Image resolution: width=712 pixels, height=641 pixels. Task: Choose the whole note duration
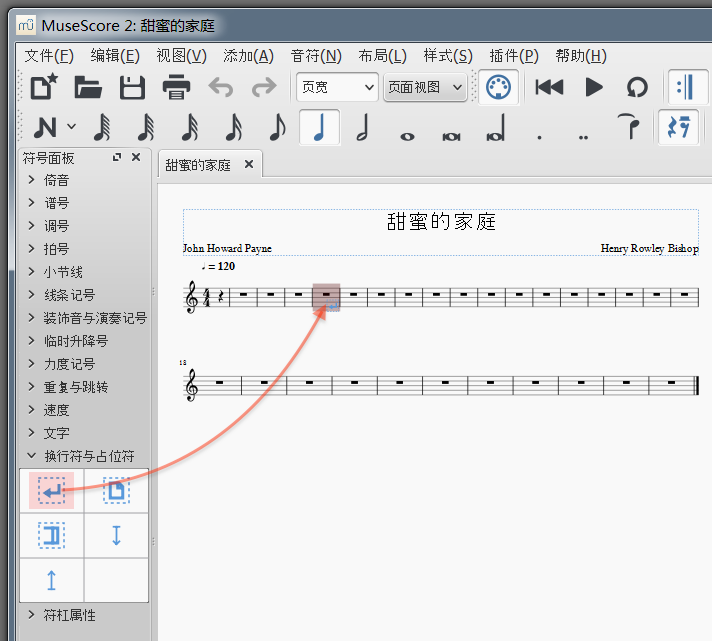pos(407,129)
